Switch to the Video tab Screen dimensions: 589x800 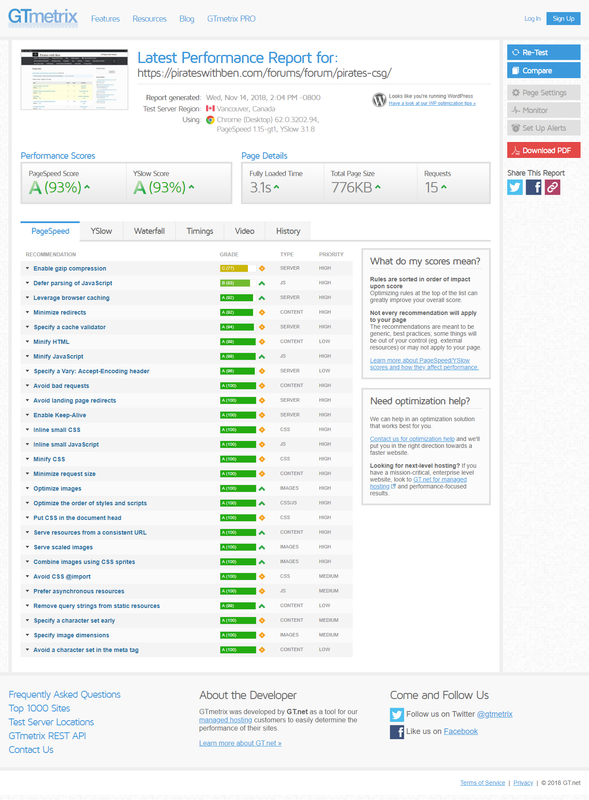pyautogui.click(x=244, y=231)
